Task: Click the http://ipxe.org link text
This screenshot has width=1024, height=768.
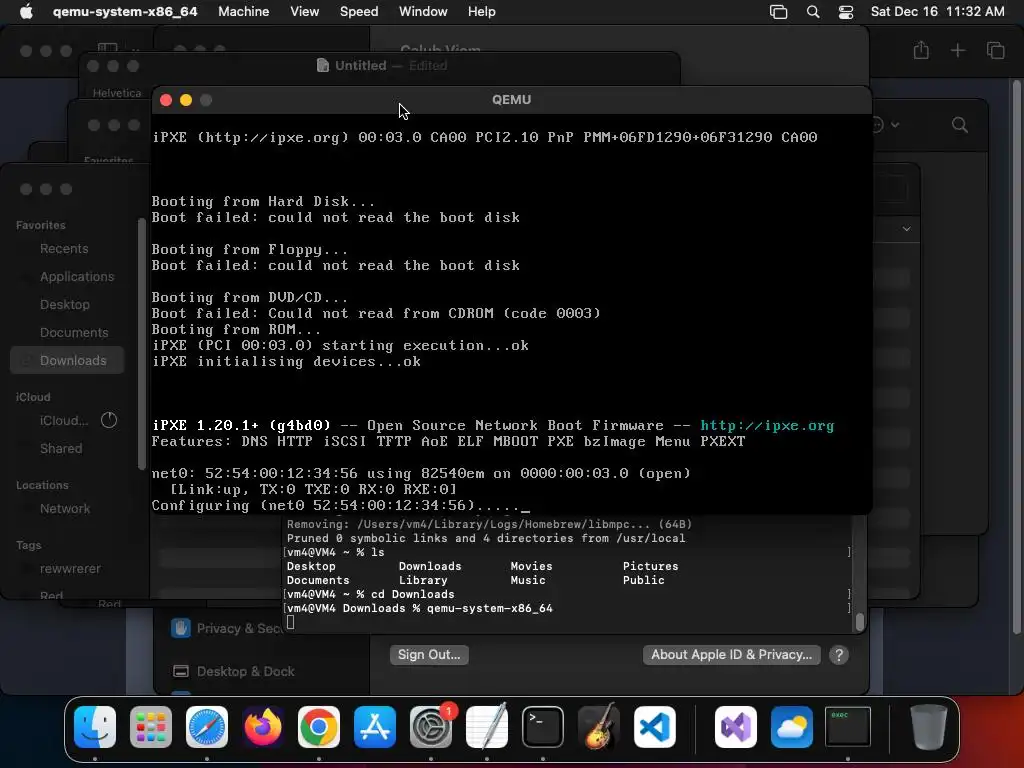Action: point(767,425)
